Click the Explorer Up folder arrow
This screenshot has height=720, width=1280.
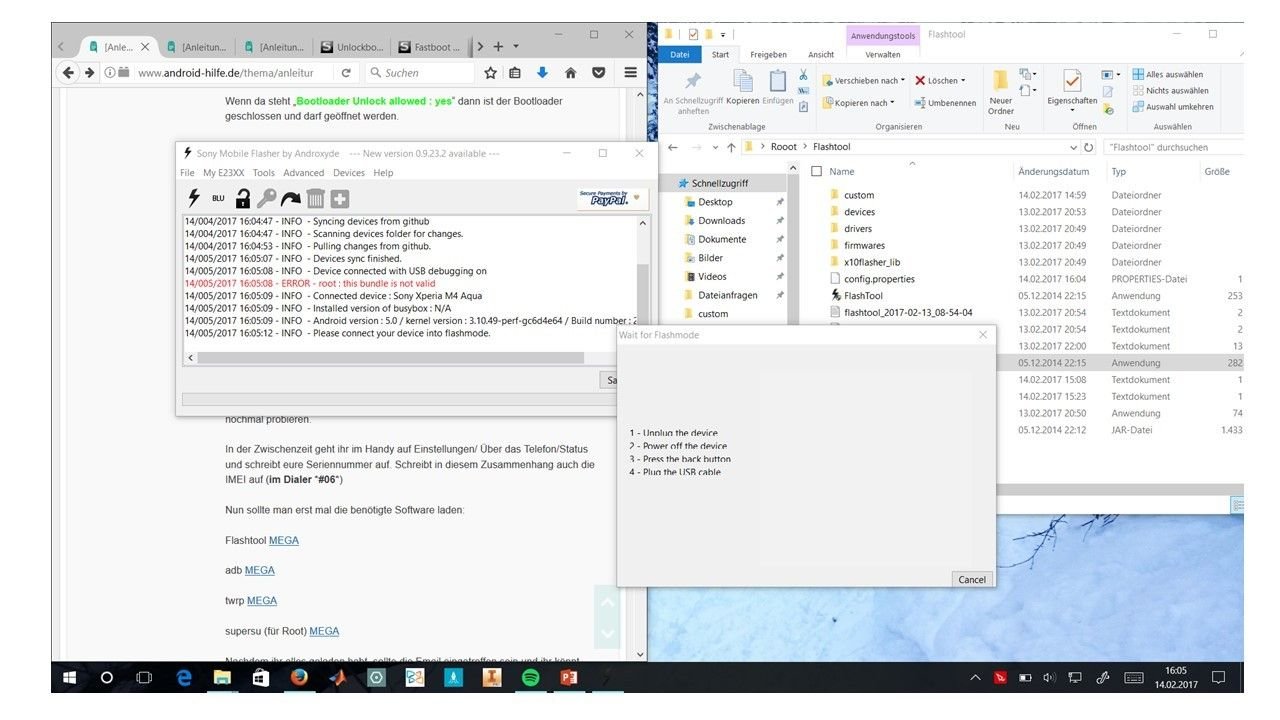(x=731, y=147)
